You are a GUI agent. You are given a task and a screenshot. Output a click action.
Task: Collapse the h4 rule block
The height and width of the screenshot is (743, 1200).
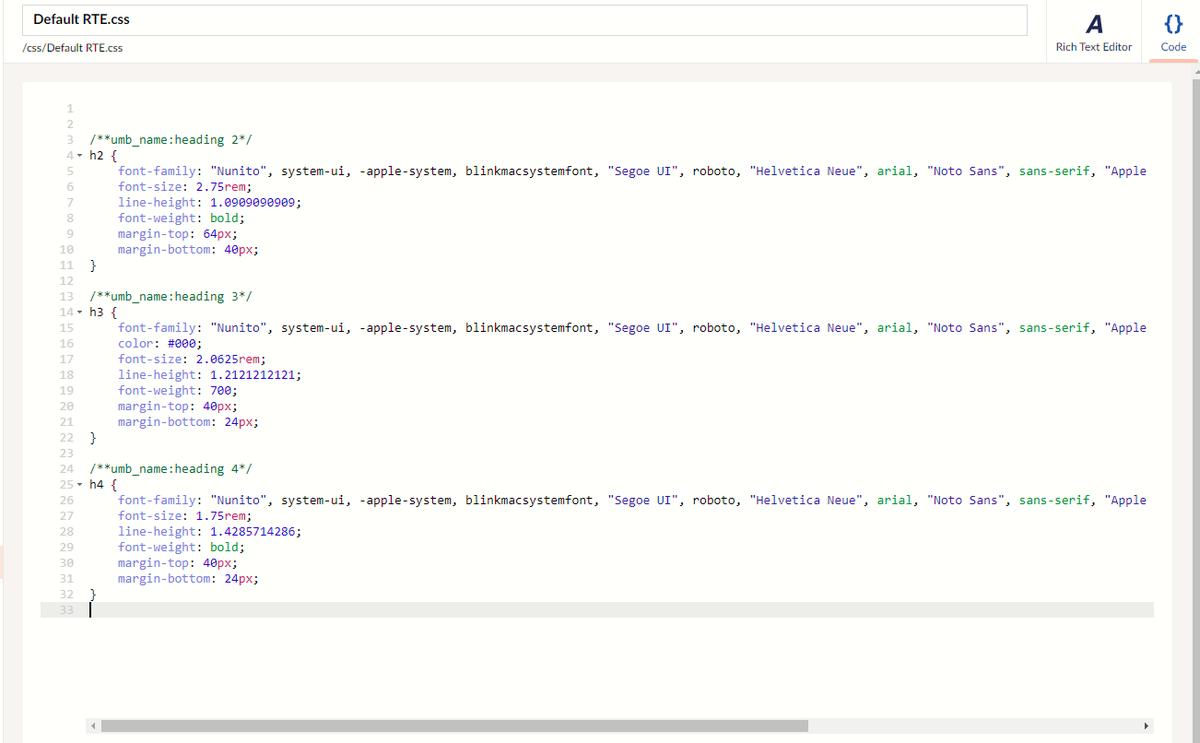pos(78,484)
